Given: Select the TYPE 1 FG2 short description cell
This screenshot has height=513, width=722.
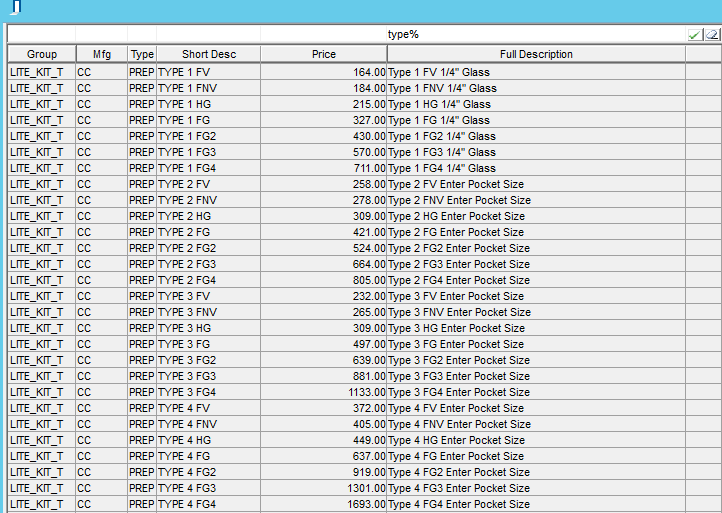Looking at the screenshot, I should [209, 136].
